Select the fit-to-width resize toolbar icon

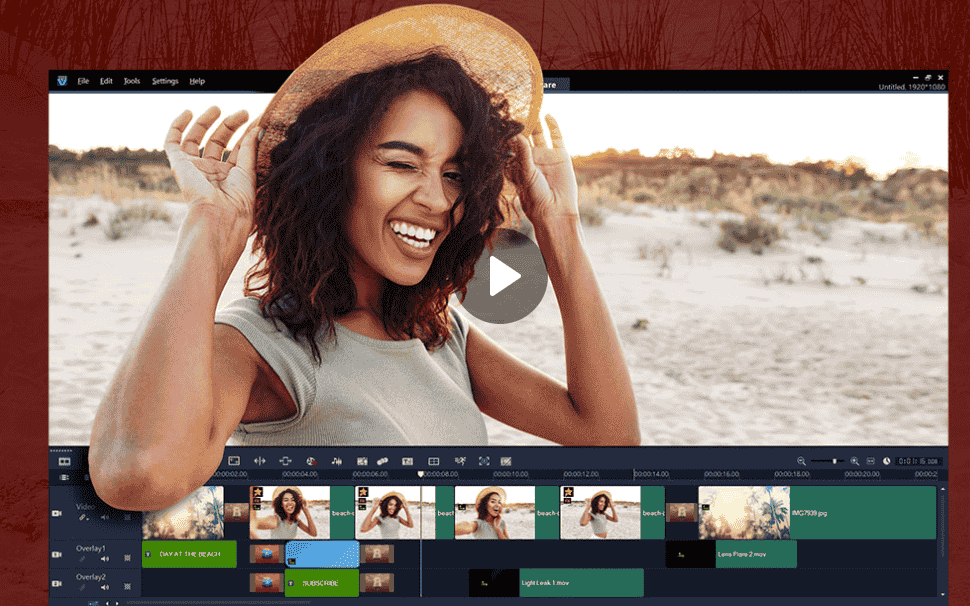(x=285, y=461)
